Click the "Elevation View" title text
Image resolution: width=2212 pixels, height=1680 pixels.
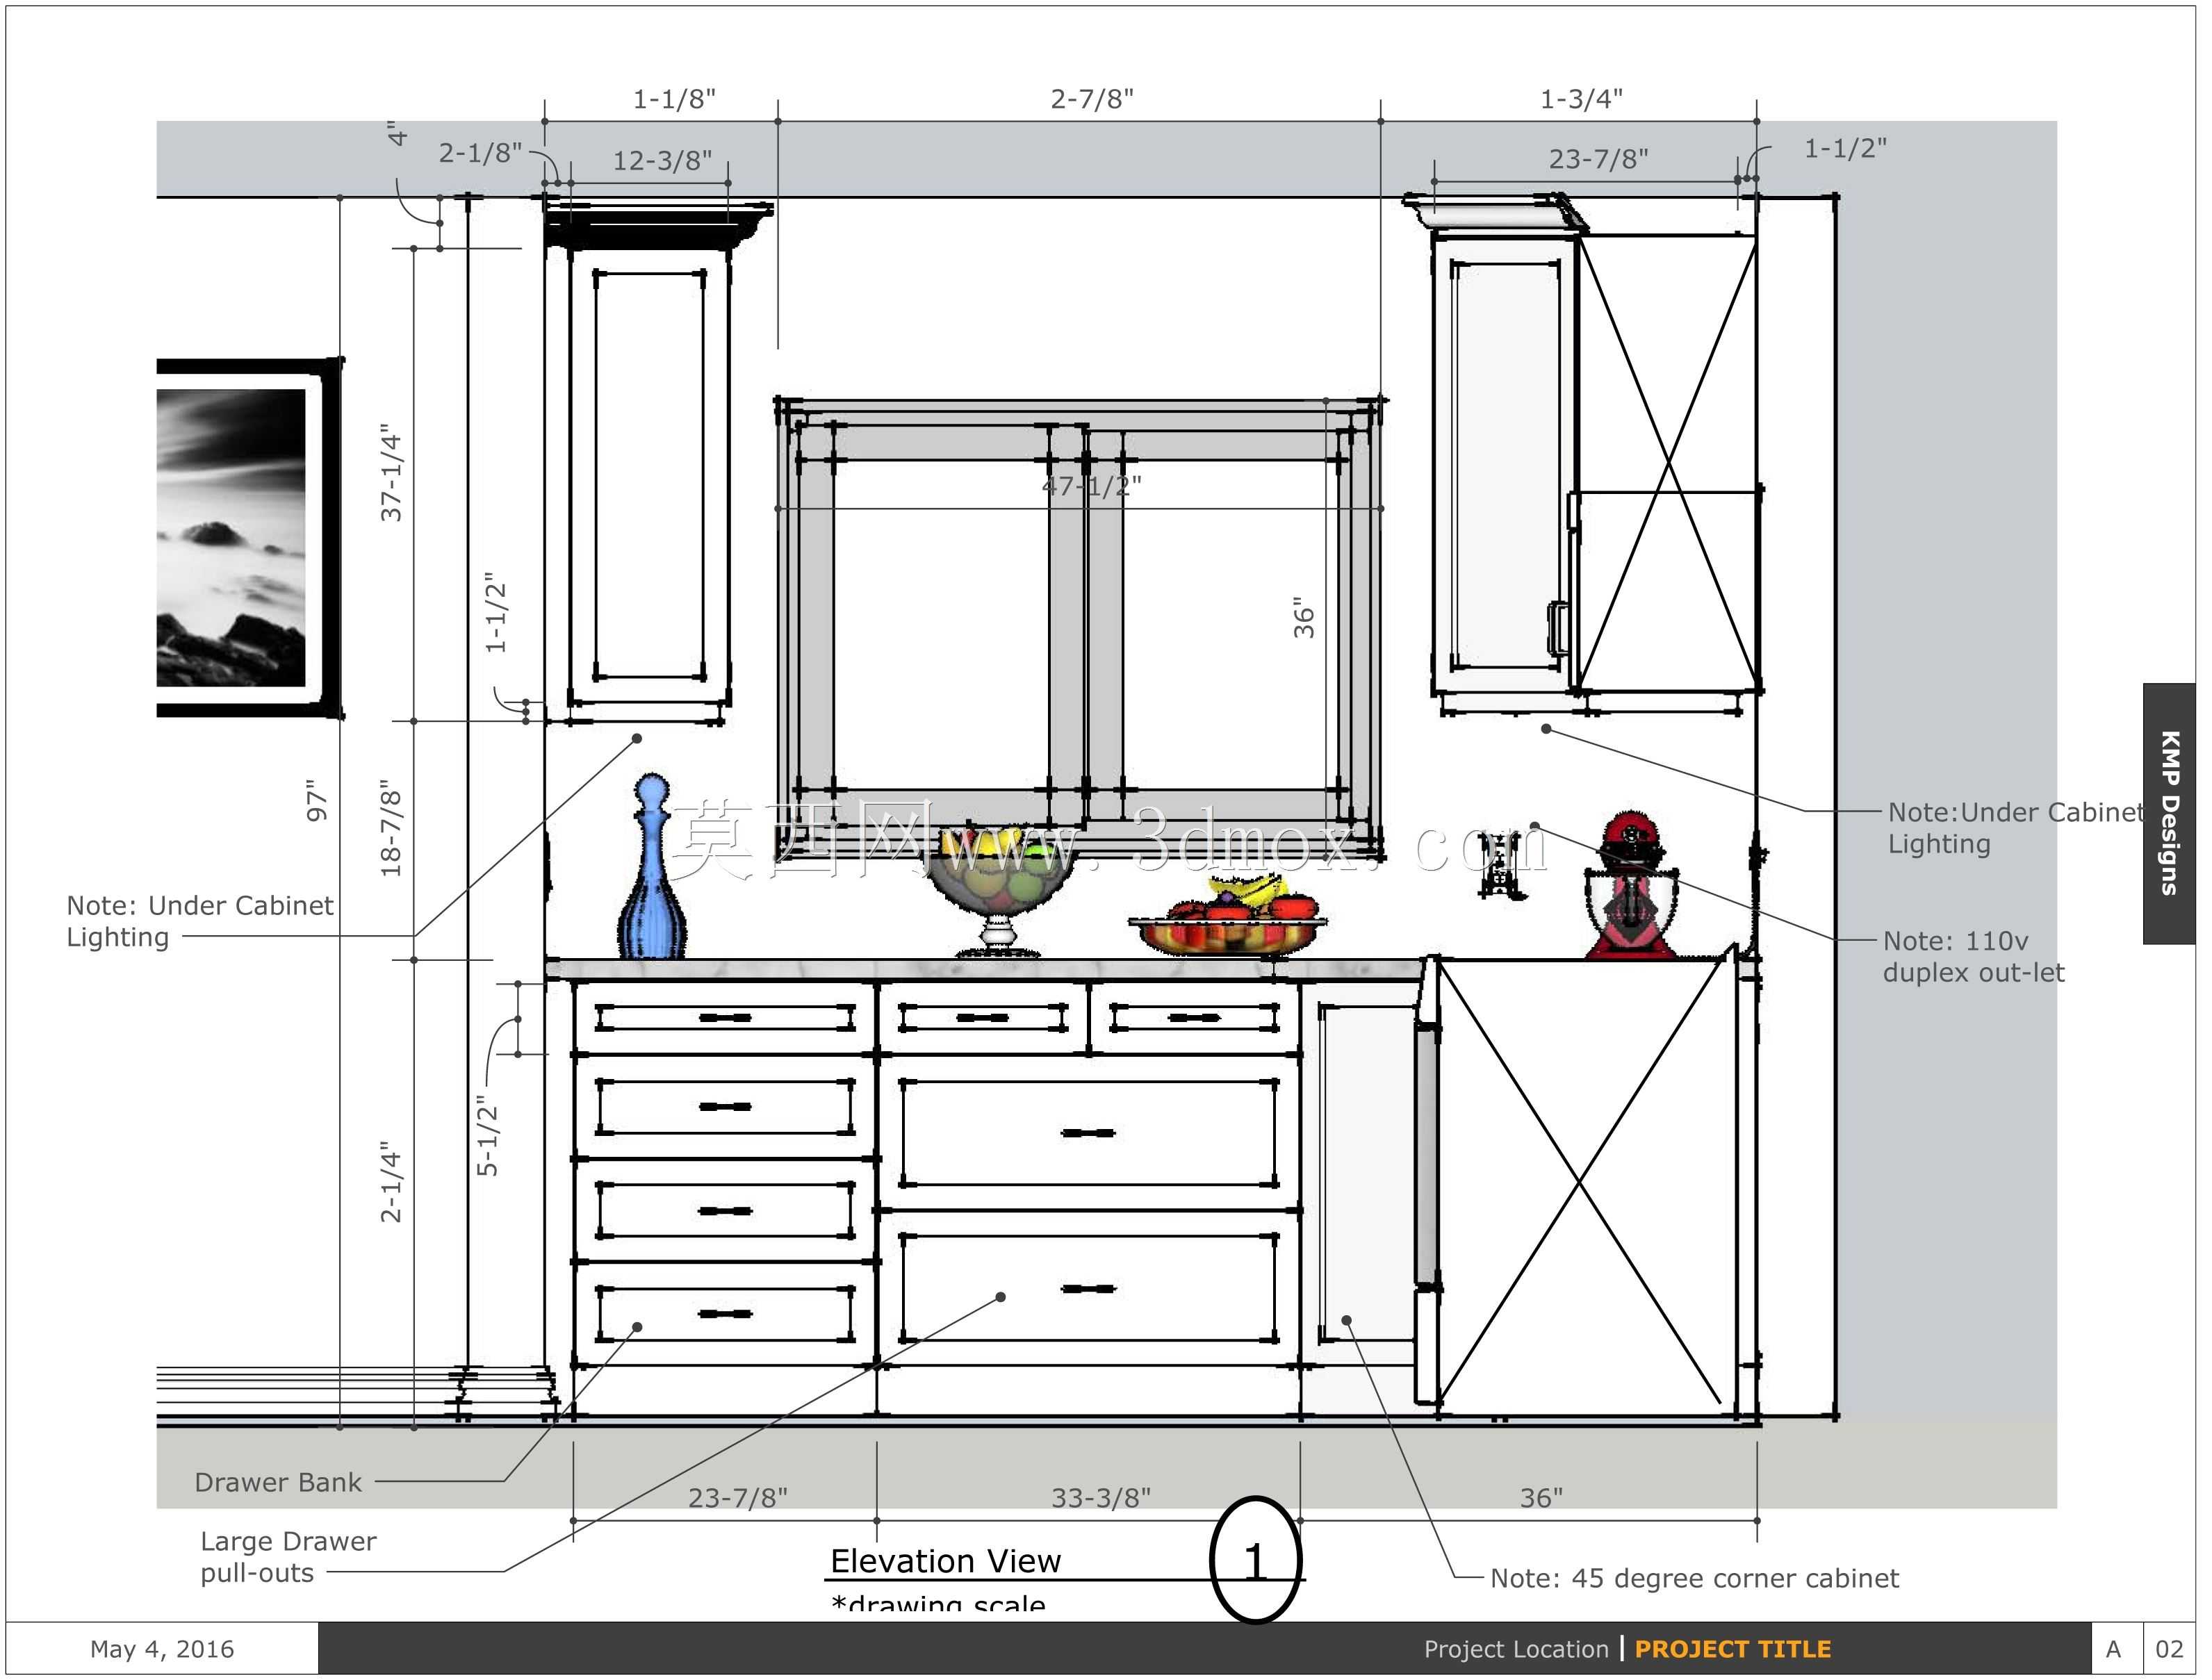[x=945, y=1561]
